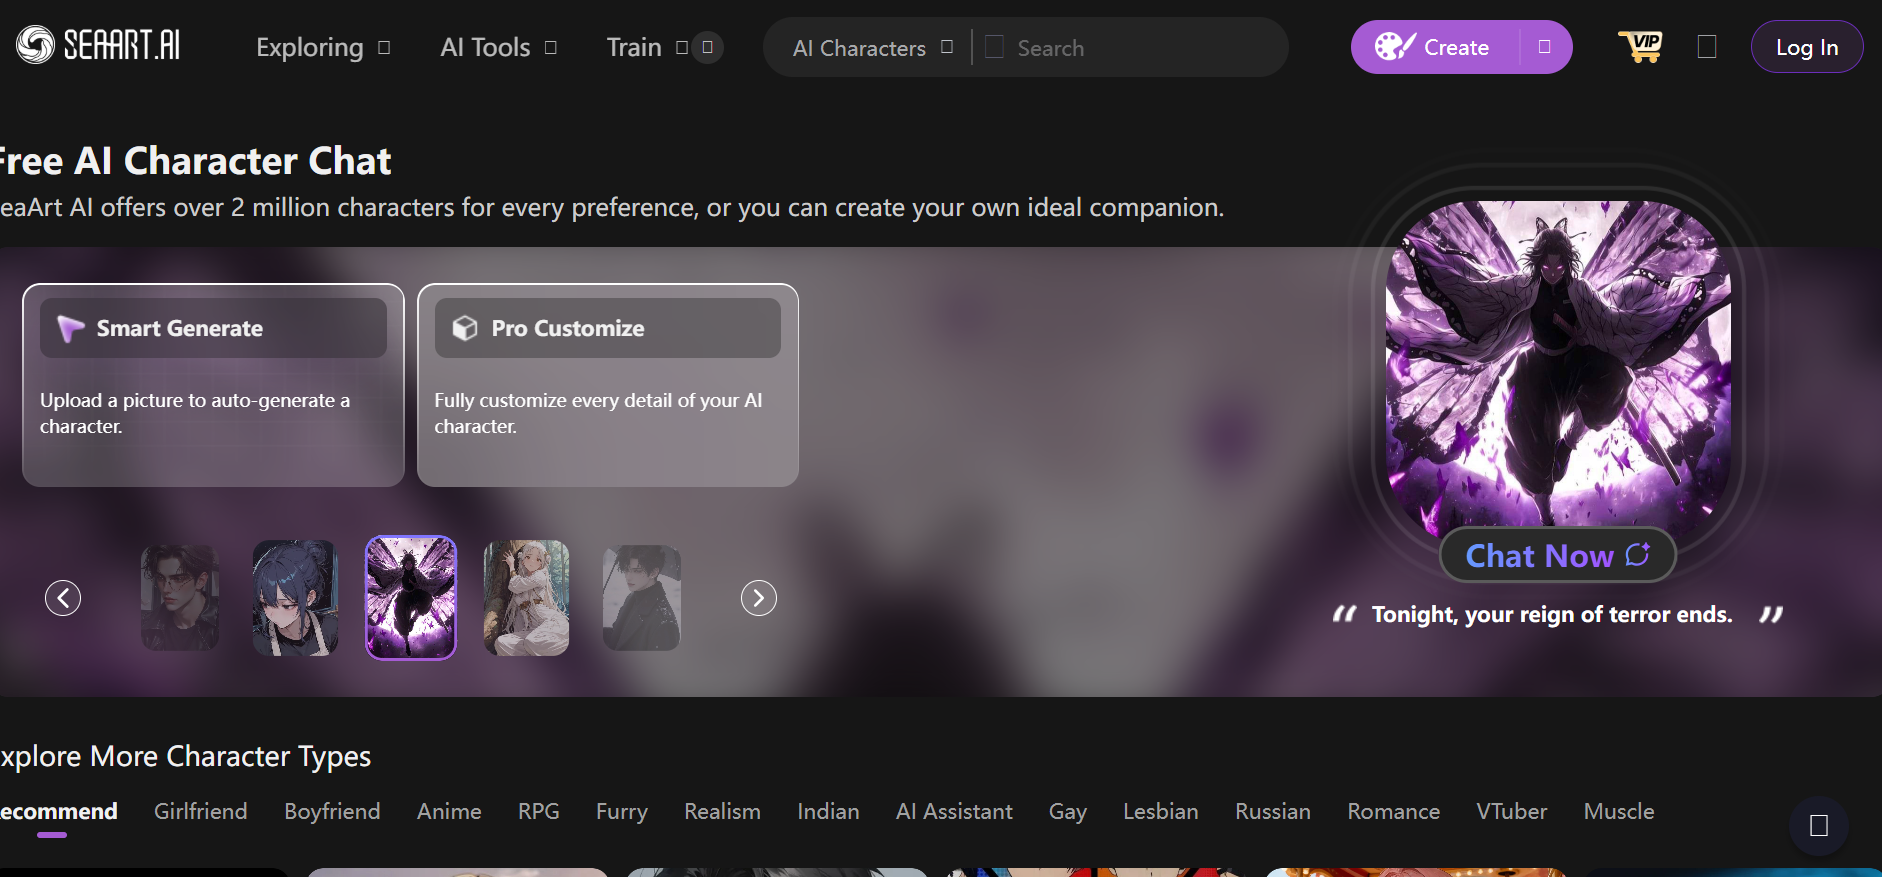
Task: Click the icon left of Log In
Action: (1707, 47)
